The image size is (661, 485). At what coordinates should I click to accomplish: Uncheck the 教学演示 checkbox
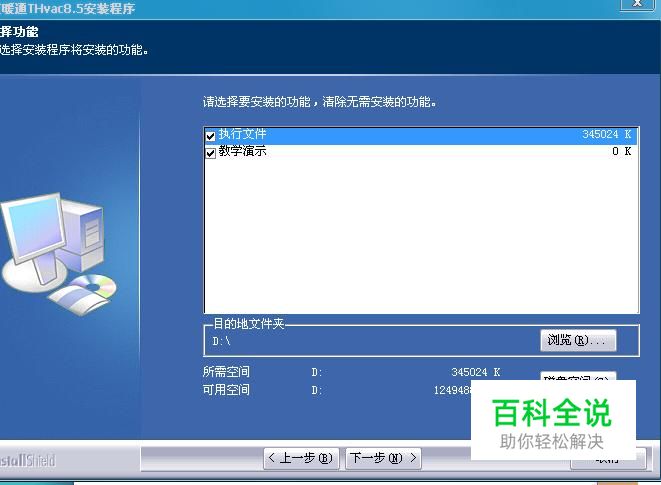coord(210,153)
